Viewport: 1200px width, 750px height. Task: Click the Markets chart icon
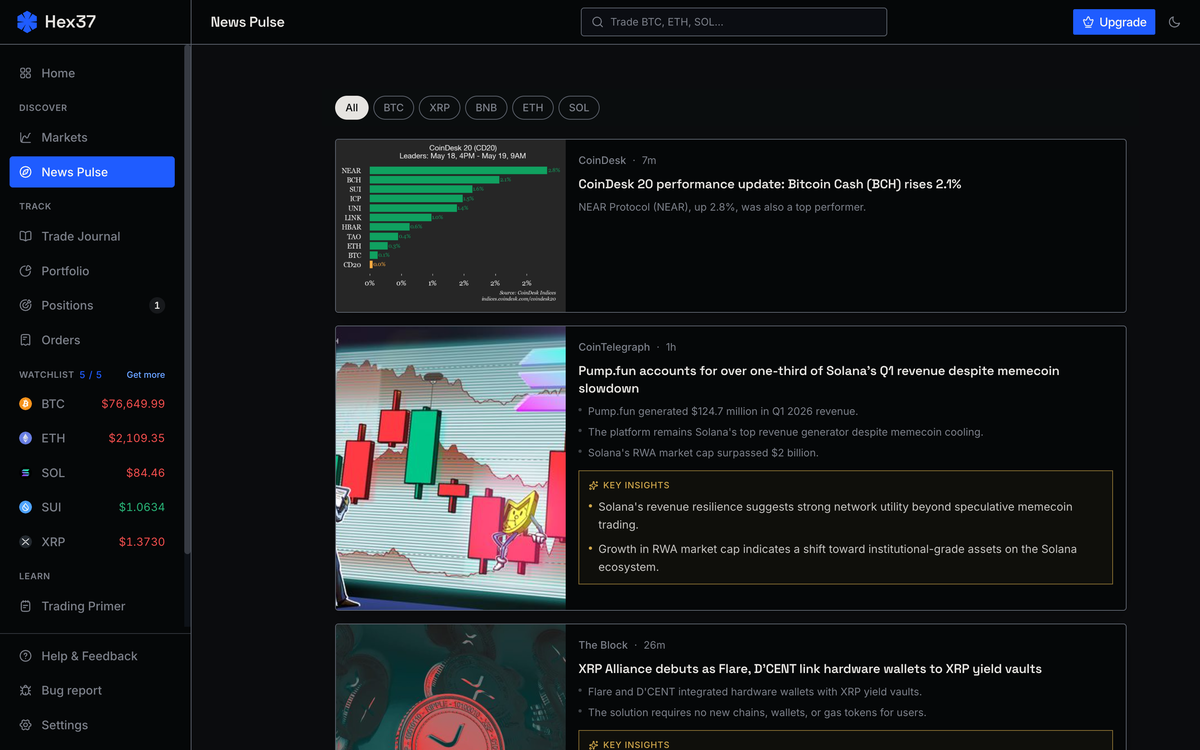tap(26, 137)
